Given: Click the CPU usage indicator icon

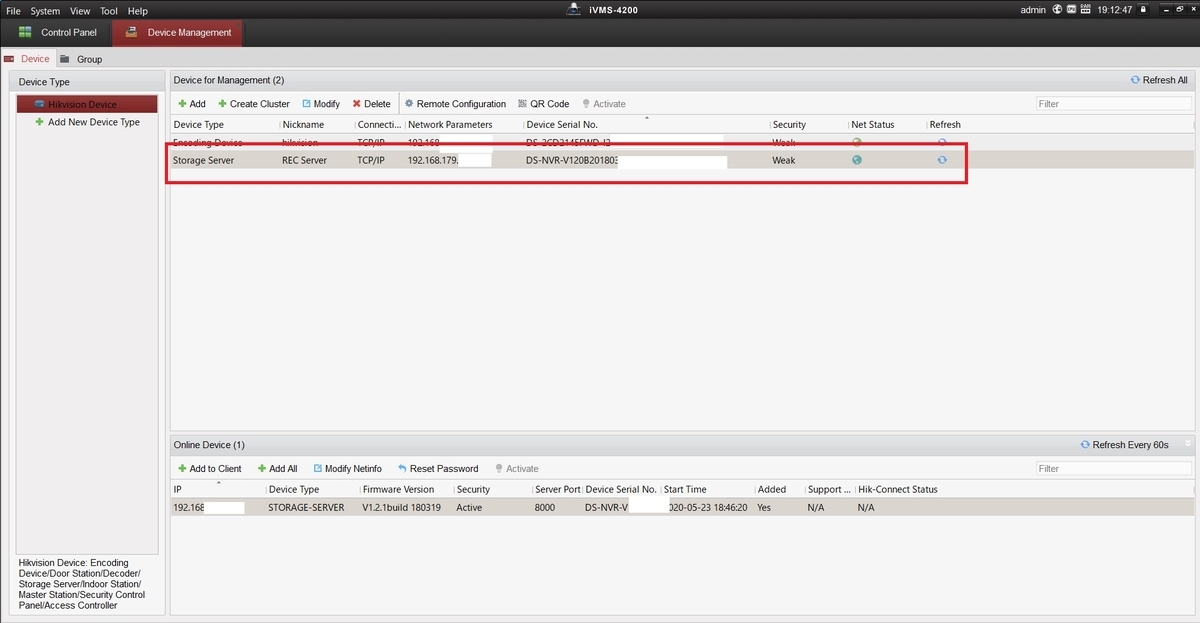Looking at the screenshot, I should click(1071, 10).
